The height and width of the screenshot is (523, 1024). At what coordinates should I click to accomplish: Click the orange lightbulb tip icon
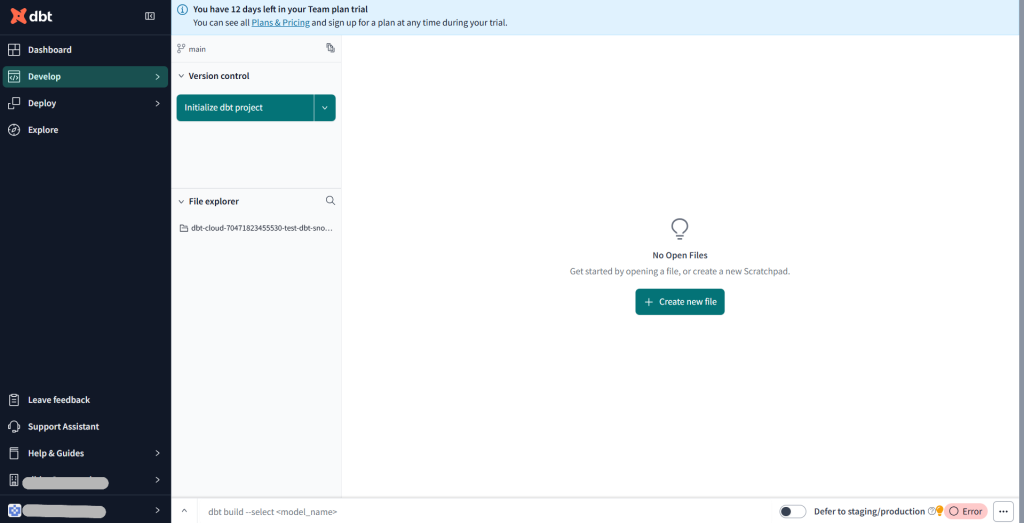click(939, 511)
